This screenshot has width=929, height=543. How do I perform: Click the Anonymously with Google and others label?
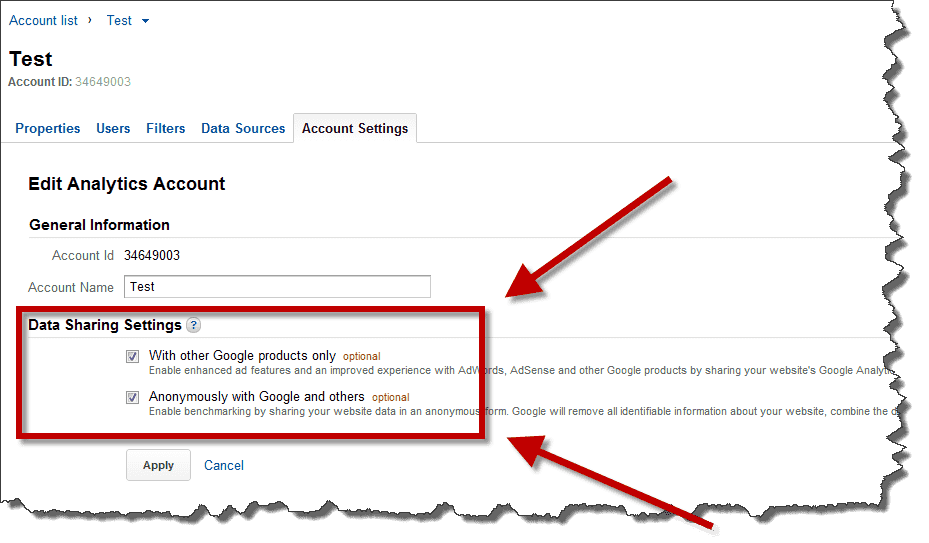257,397
